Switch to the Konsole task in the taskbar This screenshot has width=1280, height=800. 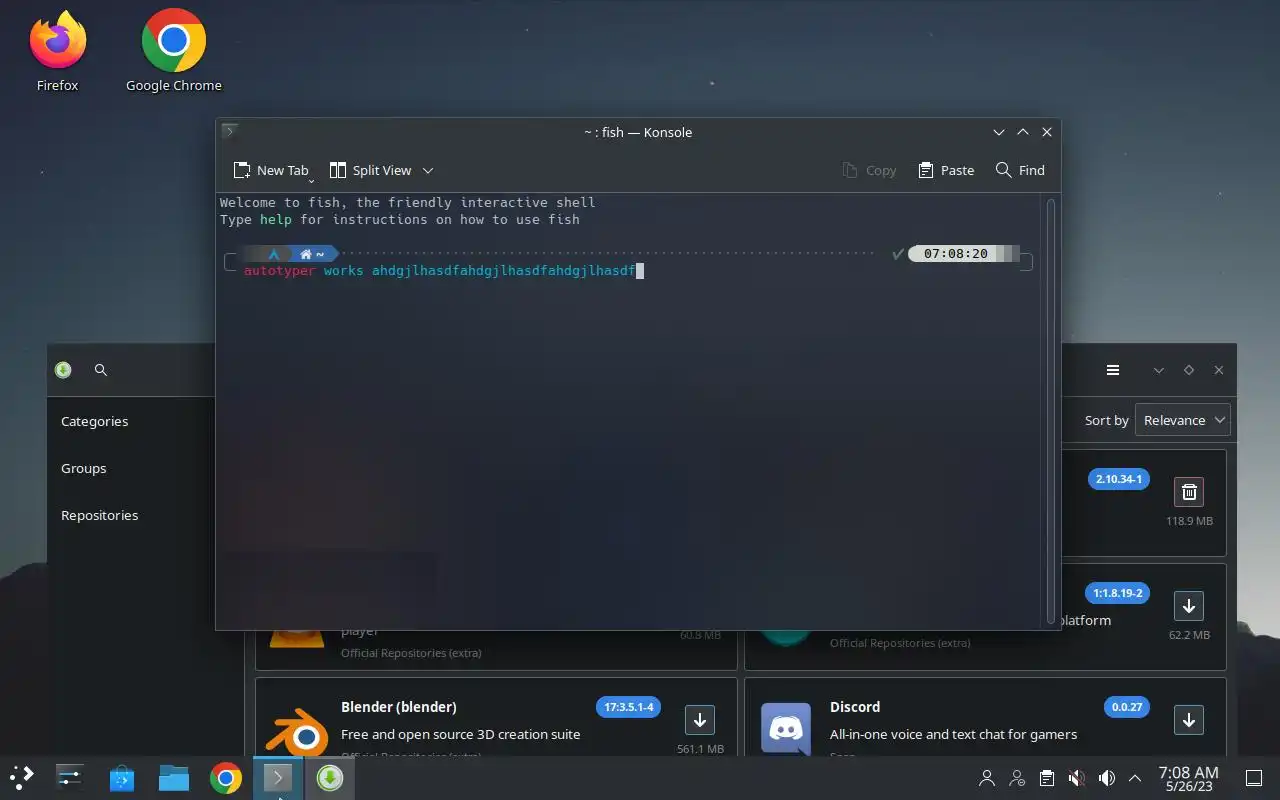point(277,777)
